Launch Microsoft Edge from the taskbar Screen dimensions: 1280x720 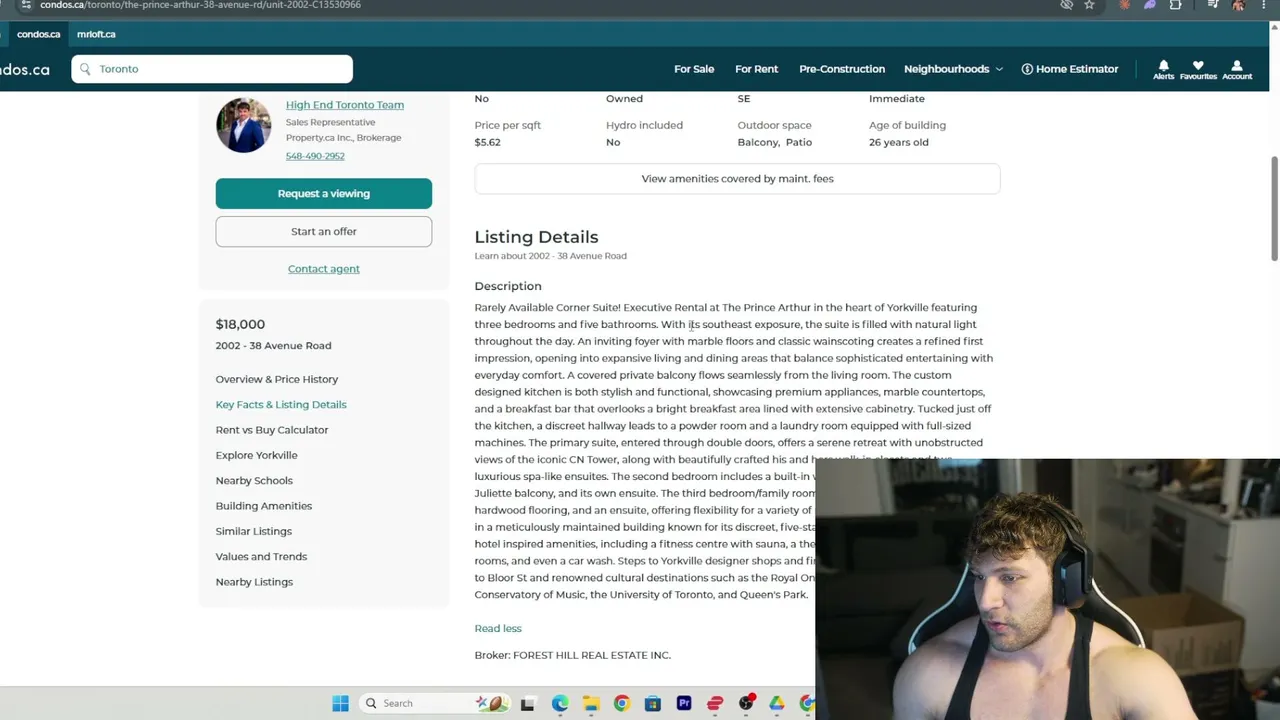[560, 703]
